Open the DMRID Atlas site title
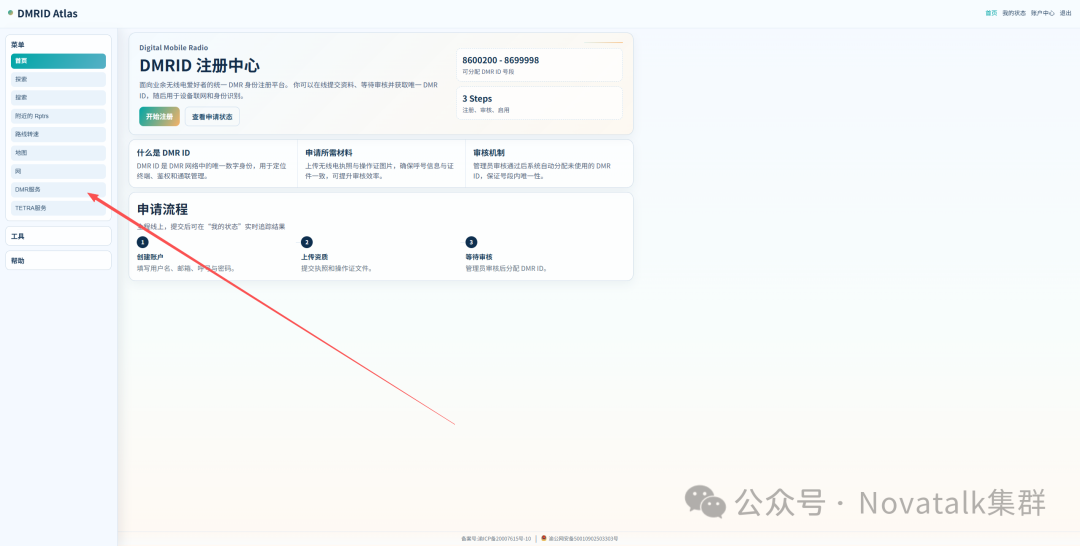This screenshot has width=1080, height=546. (48, 13)
